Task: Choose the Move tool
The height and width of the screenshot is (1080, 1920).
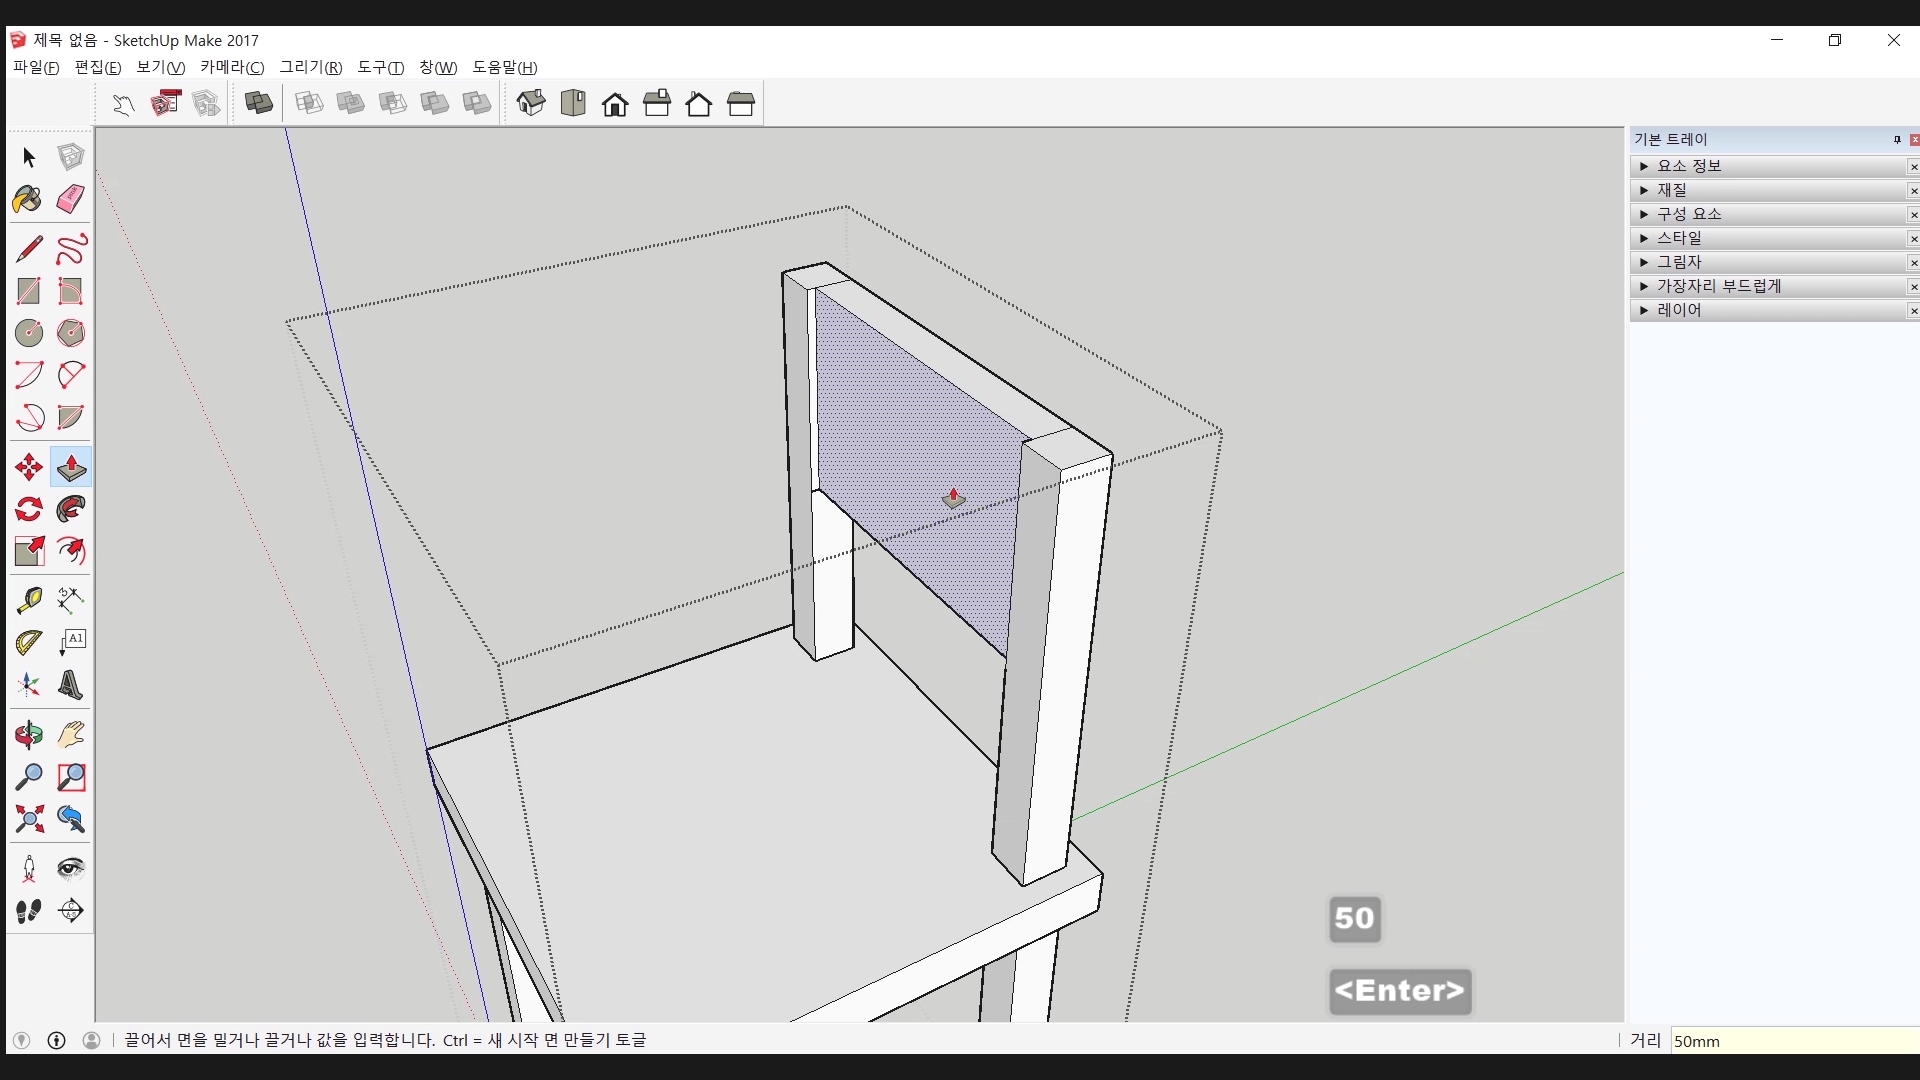Action: coord(28,467)
